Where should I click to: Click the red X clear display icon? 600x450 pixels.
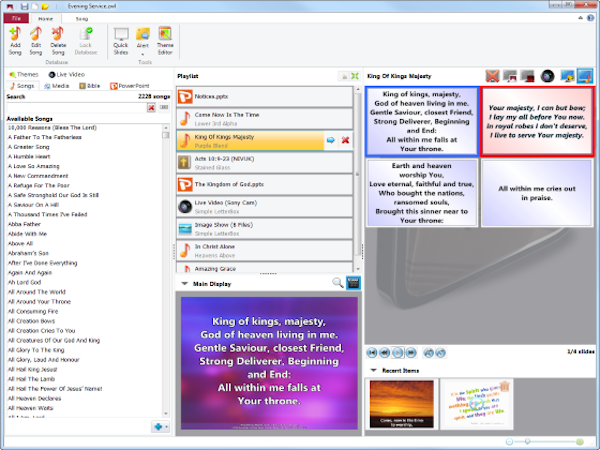pyautogui.click(x=492, y=76)
